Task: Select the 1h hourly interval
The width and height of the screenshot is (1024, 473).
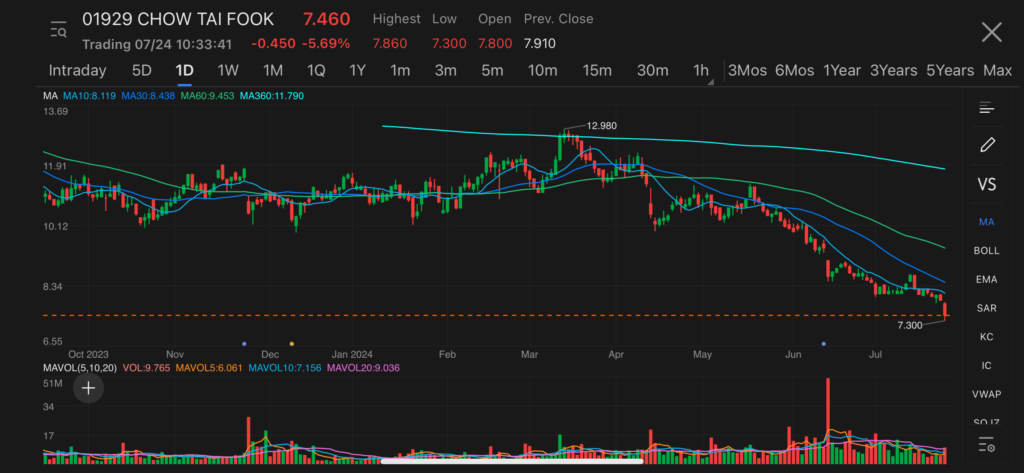Action: [700, 71]
